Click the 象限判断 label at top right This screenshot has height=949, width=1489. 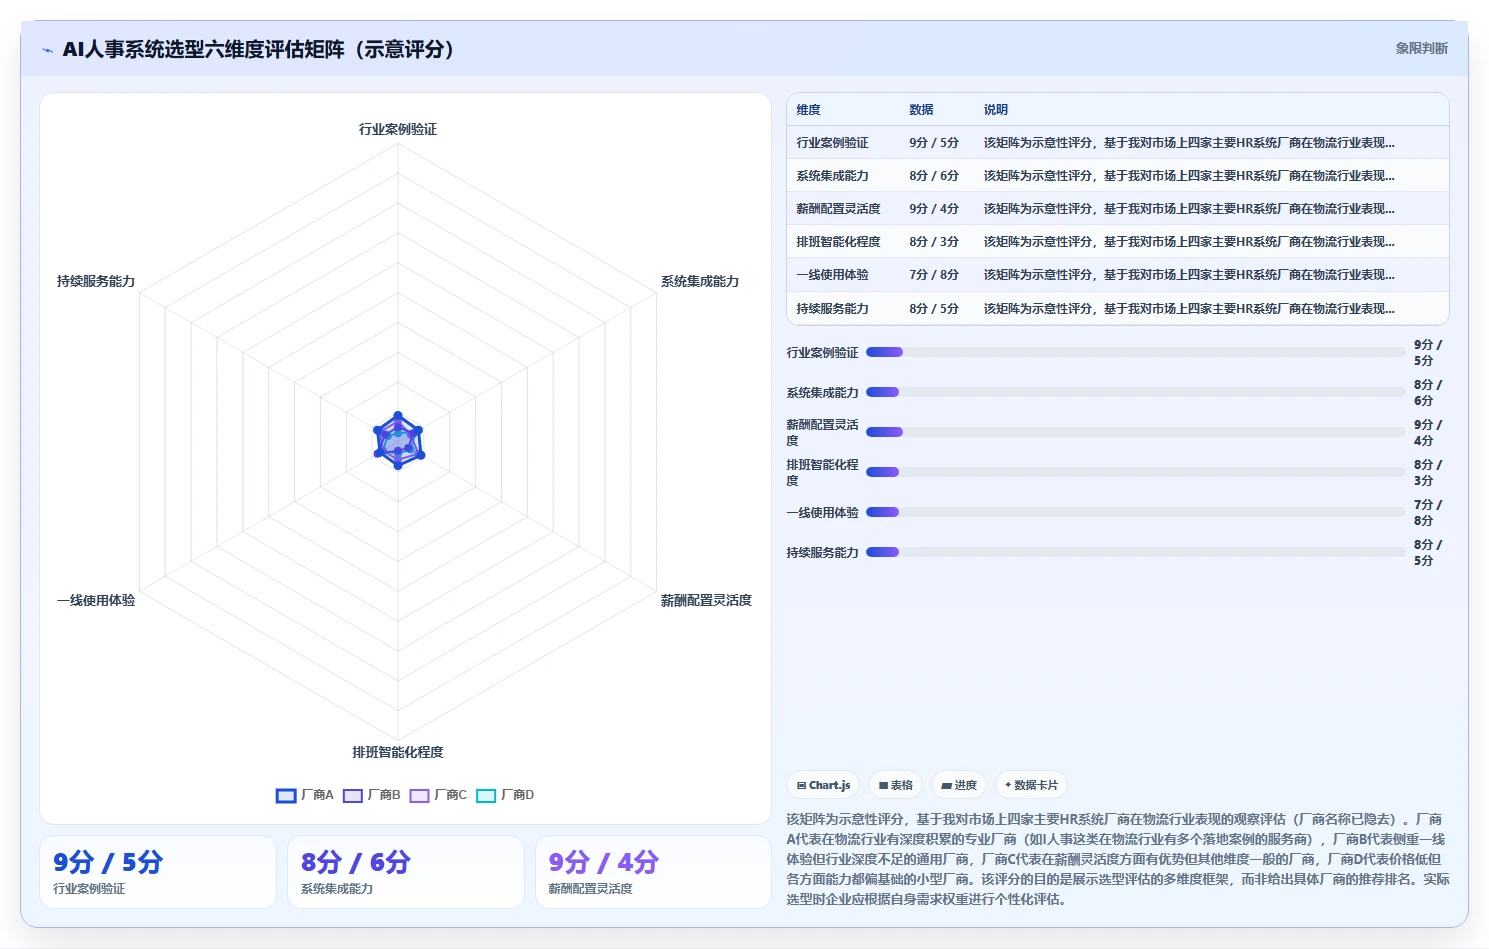tap(1421, 48)
